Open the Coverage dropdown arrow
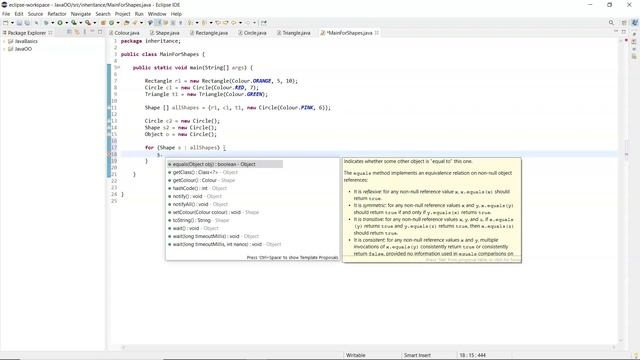 (x=80, y=23)
